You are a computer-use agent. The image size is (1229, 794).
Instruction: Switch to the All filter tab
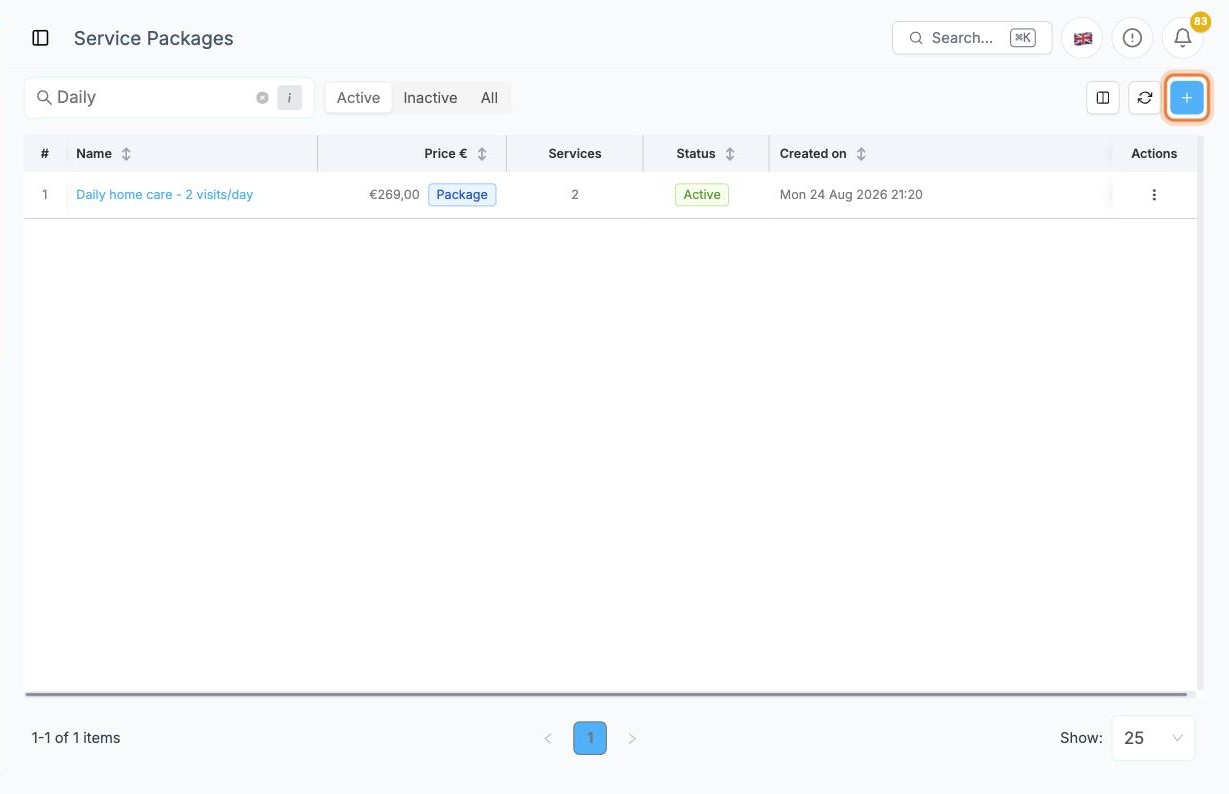point(489,98)
